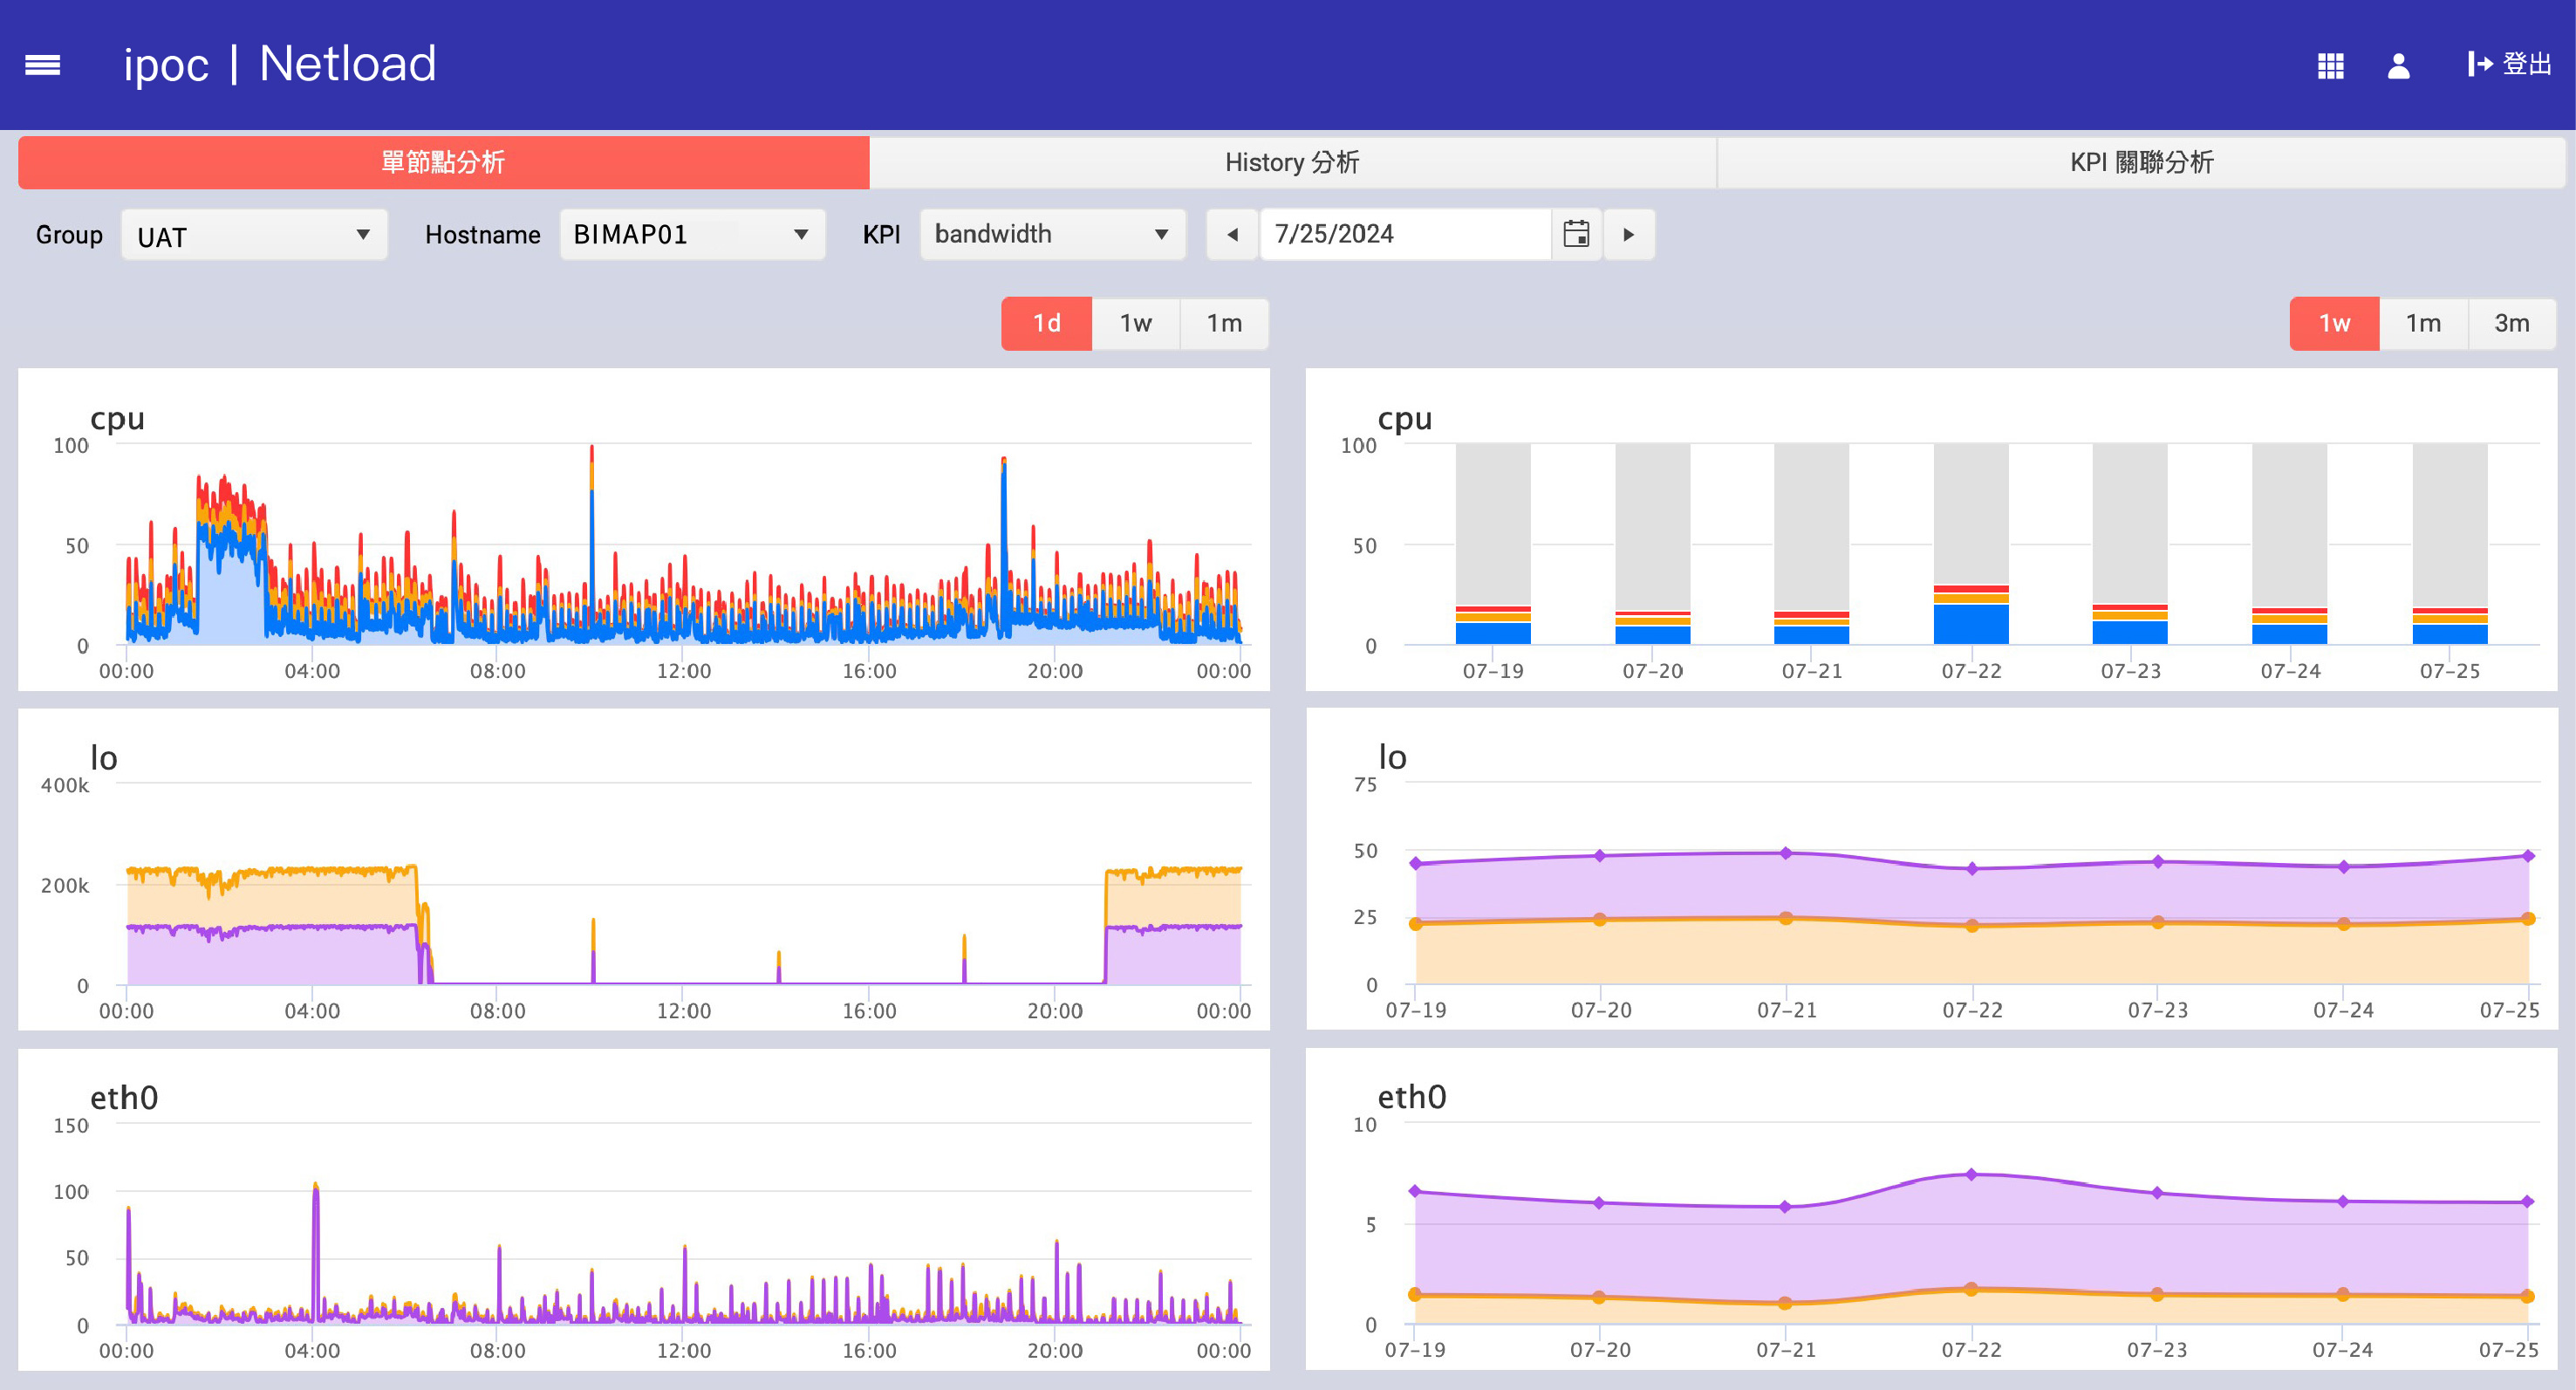Click the Hostname label
This screenshot has height=1390, width=2576.
[x=482, y=235]
